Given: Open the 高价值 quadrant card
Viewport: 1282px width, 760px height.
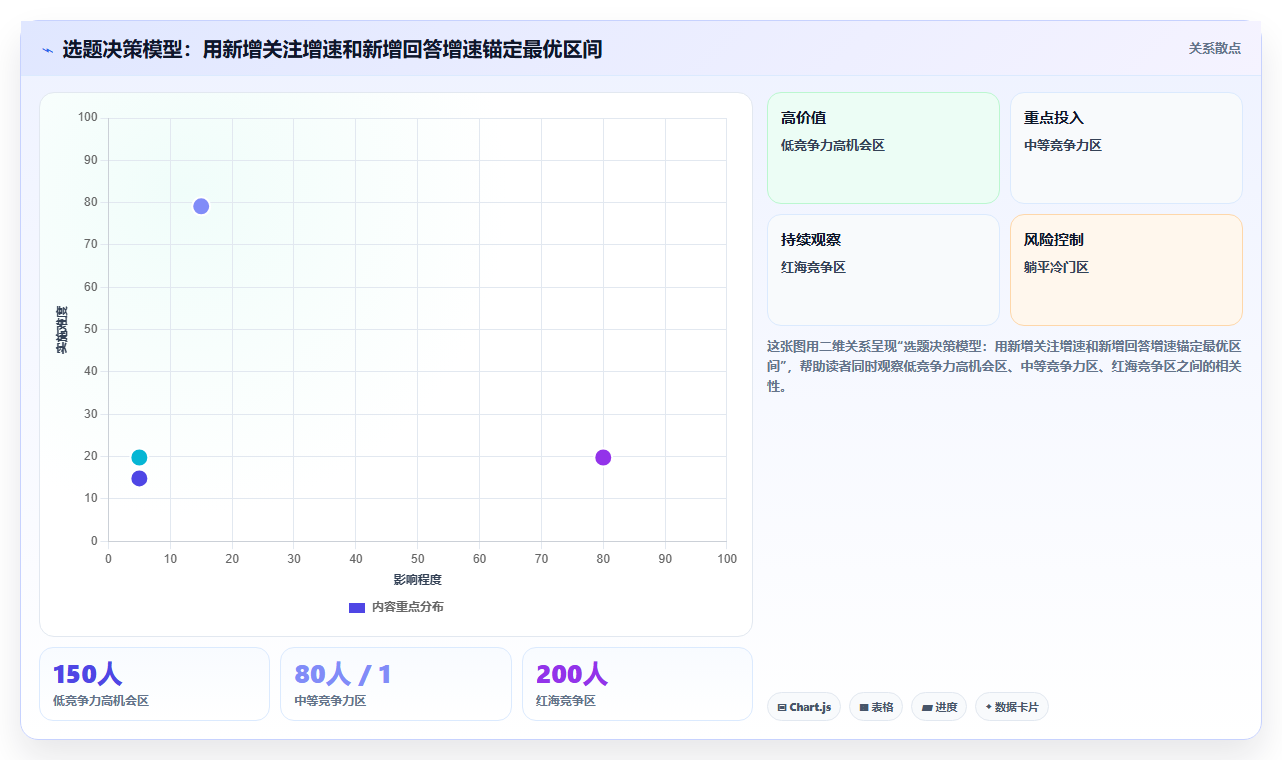Looking at the screenshot, I should (883, 148).
